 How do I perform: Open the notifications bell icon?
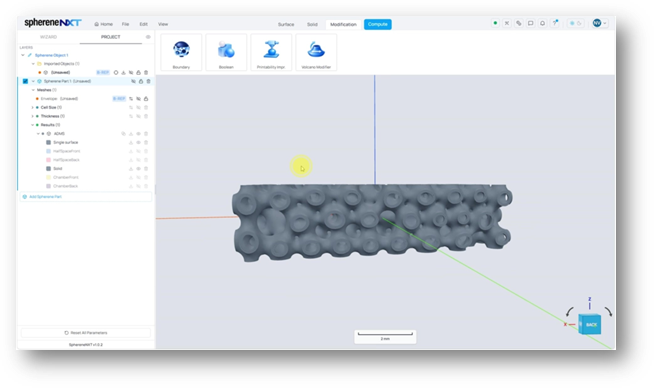tap(542, 23)
